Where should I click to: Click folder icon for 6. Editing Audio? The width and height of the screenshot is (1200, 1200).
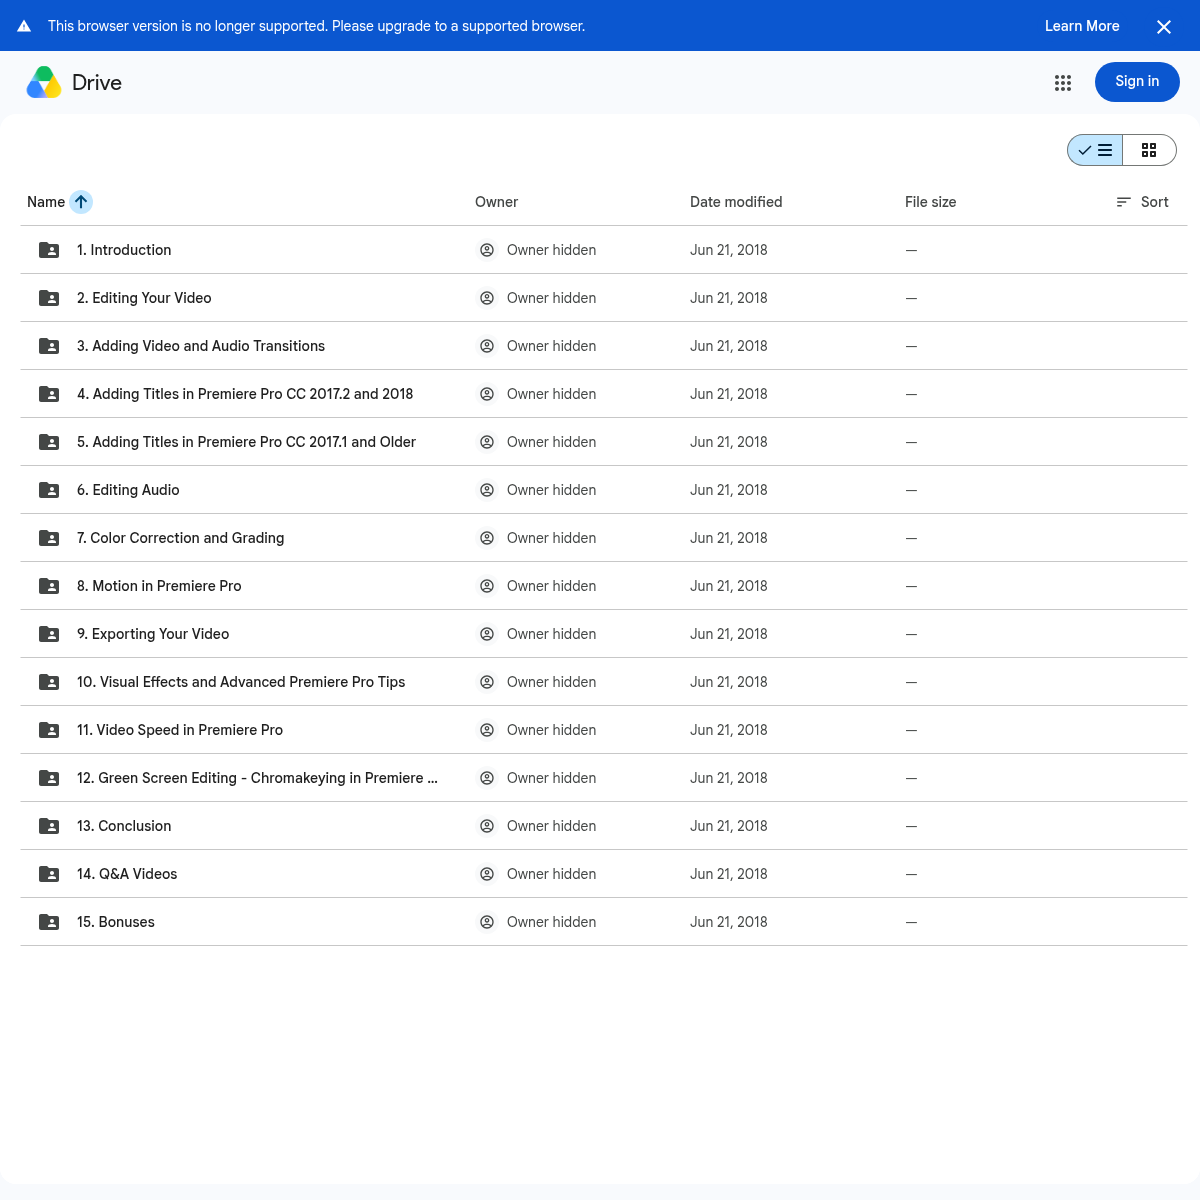coord(49,490)
